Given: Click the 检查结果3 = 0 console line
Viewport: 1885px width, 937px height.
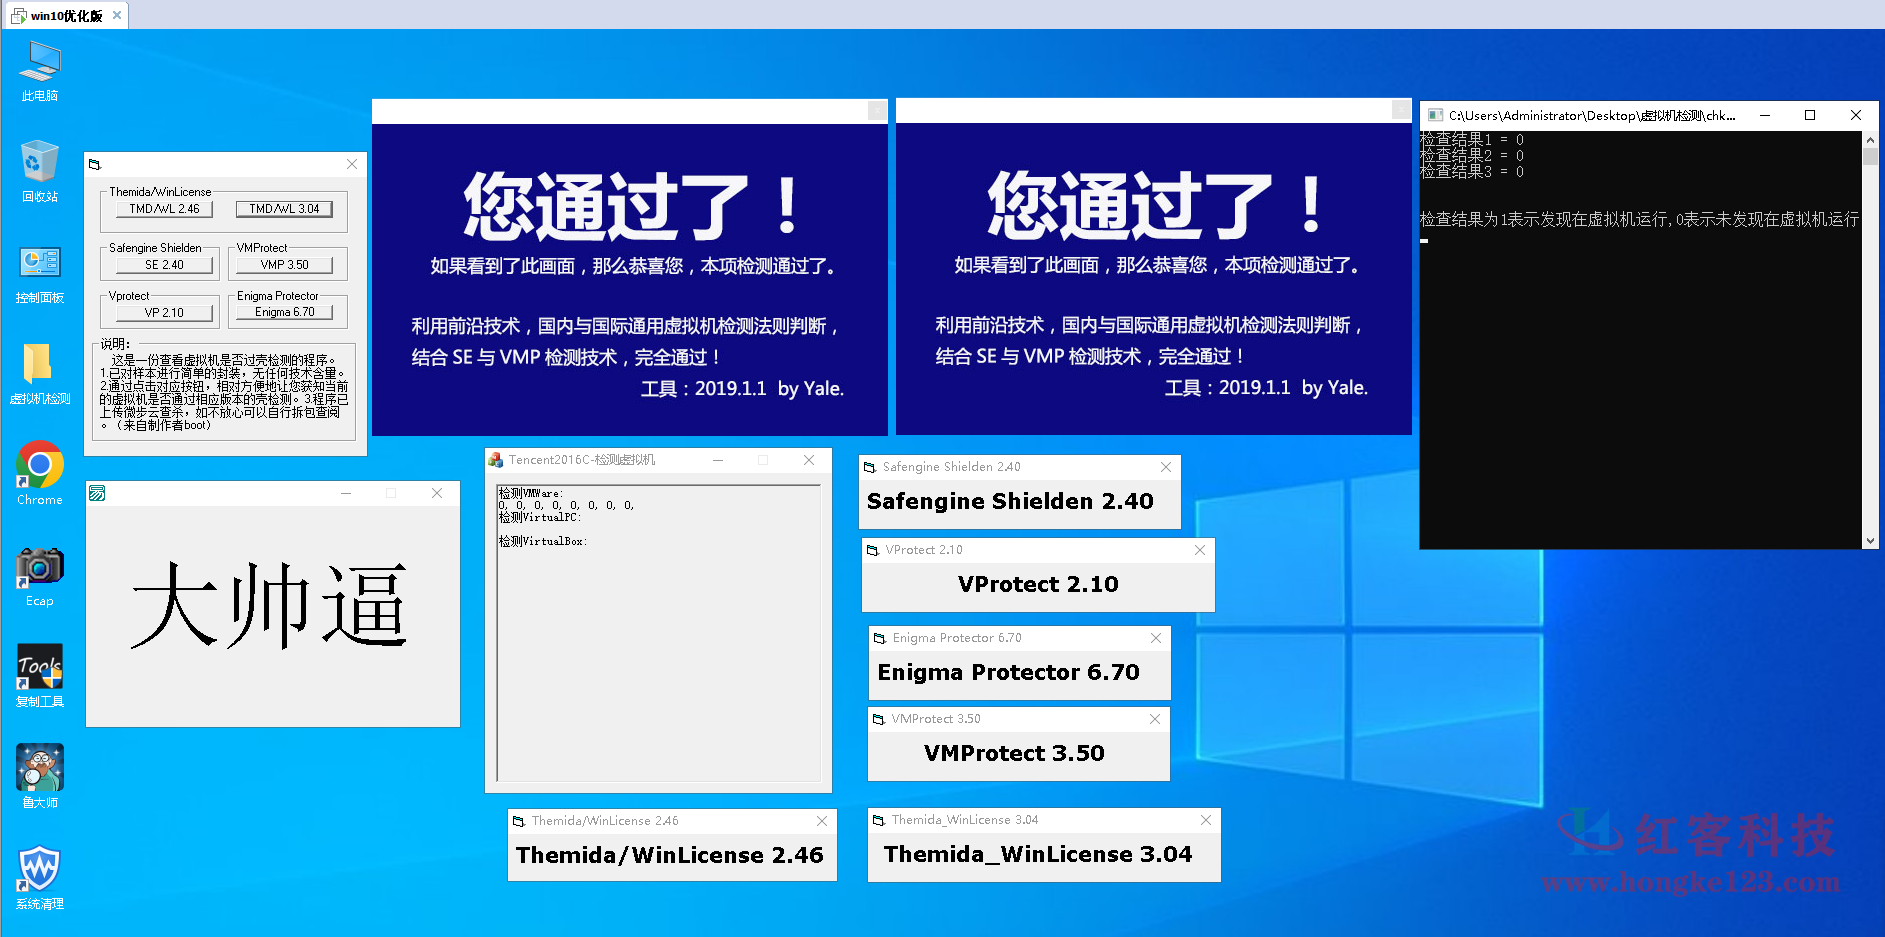Looking at the screenshot, I should click(1472, 172).
